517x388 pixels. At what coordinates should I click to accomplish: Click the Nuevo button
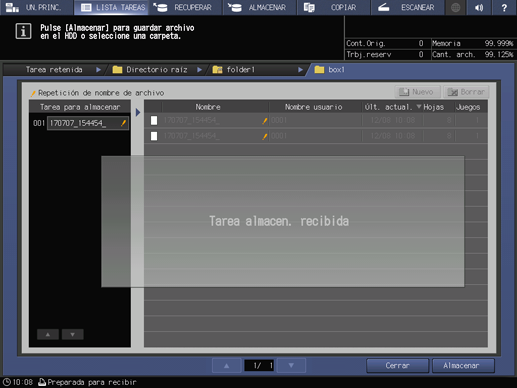pyautogui.click(x=417, y=92)
